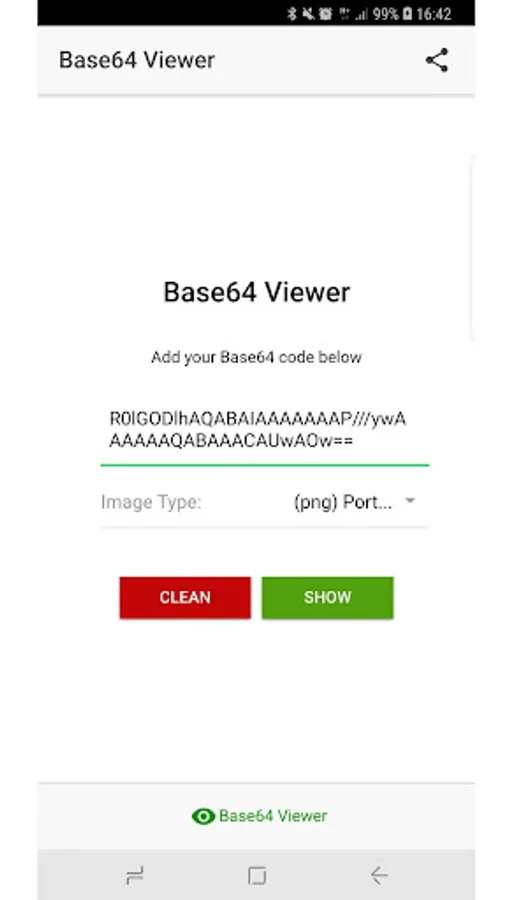
Task: Click the green SHOW button
Action: tap(328, 598)
